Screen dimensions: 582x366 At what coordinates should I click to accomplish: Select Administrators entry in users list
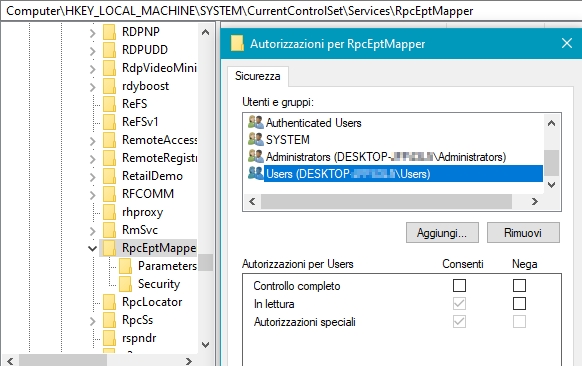point(386,157)
